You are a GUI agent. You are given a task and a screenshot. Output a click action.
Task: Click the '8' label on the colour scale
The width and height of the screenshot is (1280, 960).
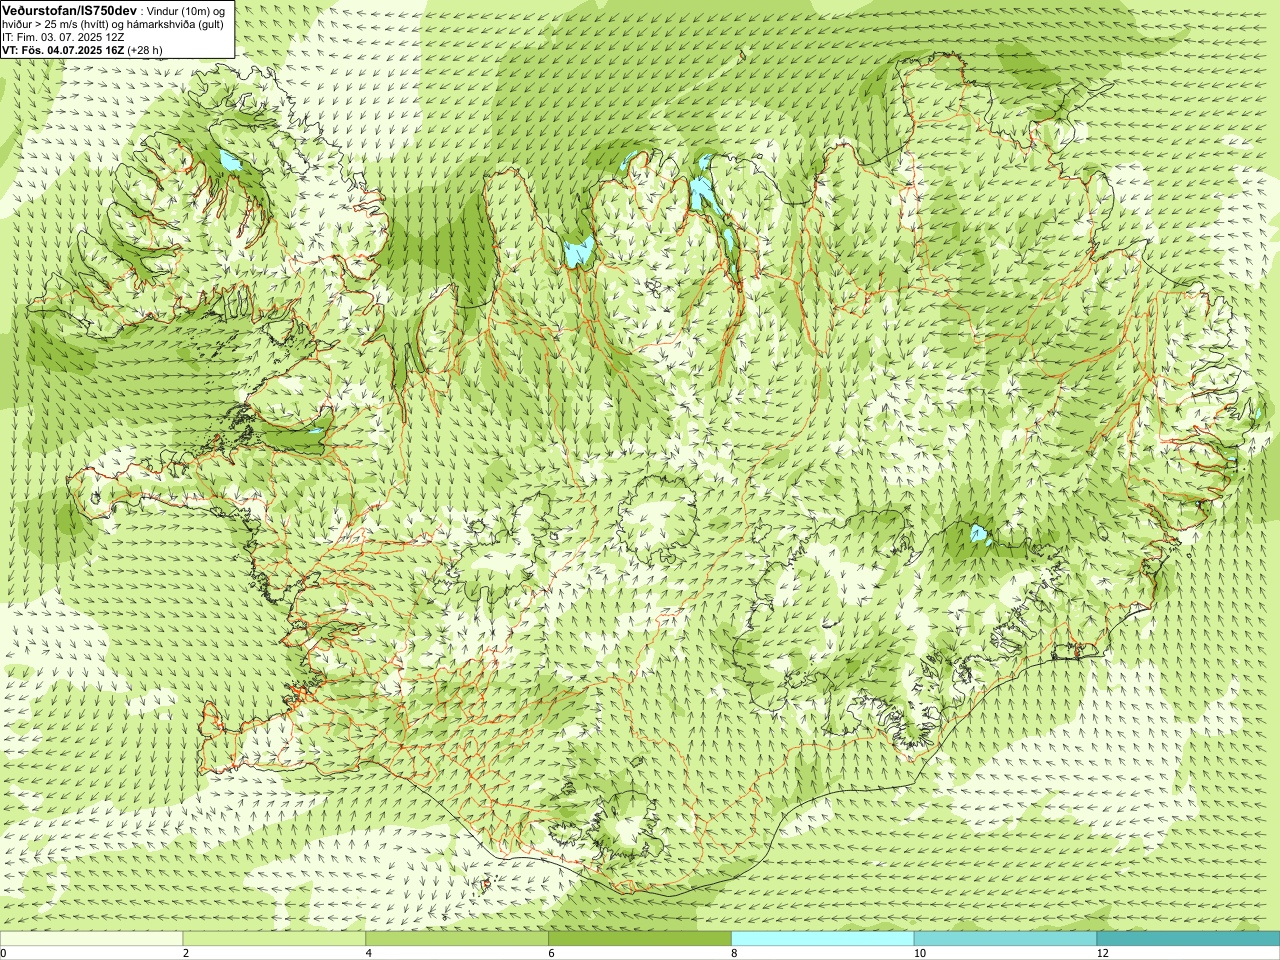734,953
